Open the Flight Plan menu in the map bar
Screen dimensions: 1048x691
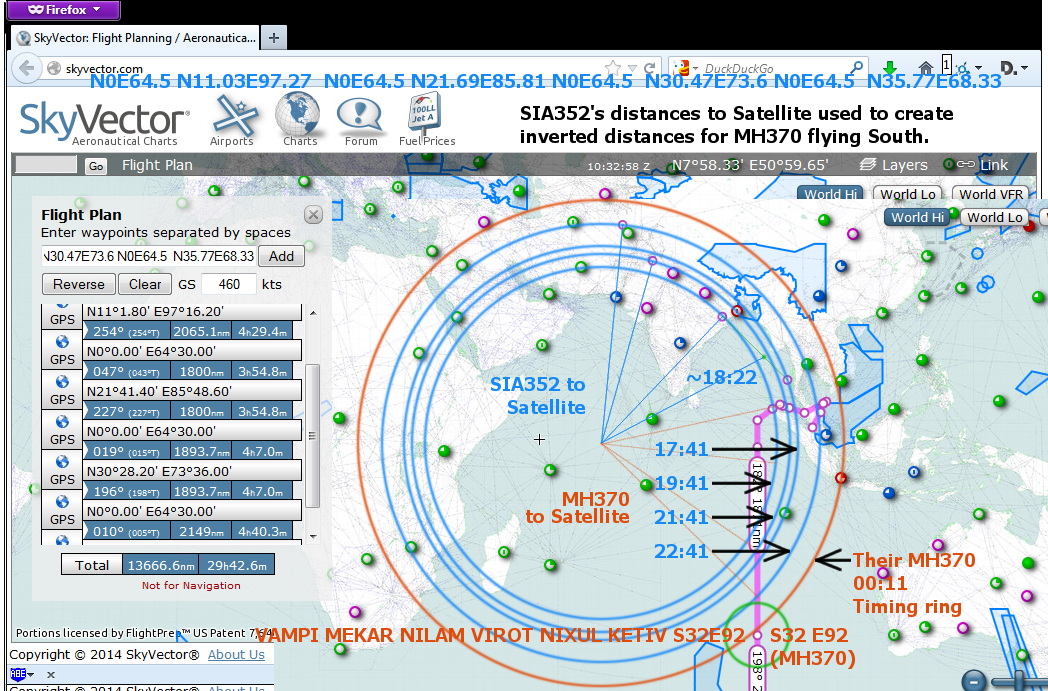pos(157,165)
